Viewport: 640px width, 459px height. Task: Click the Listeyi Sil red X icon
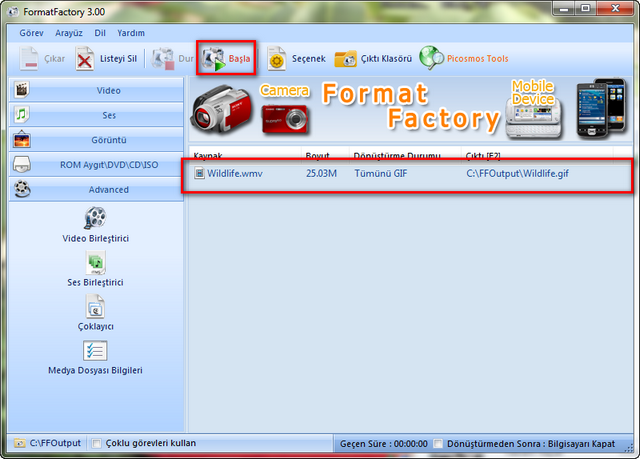[84, 59]
